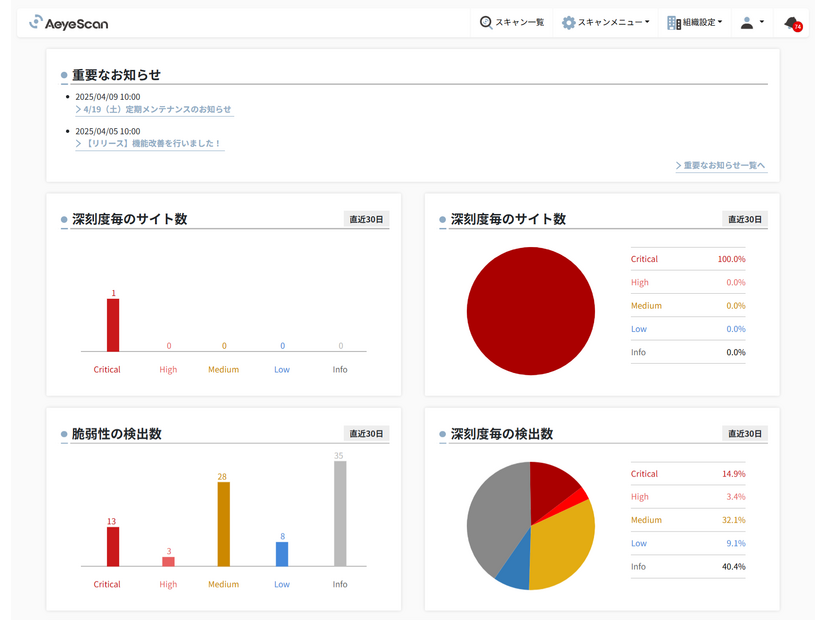Click the Critical 100.0% legend row
The height and width of the screenshot is (620, 826).
[x=688, y=258]
